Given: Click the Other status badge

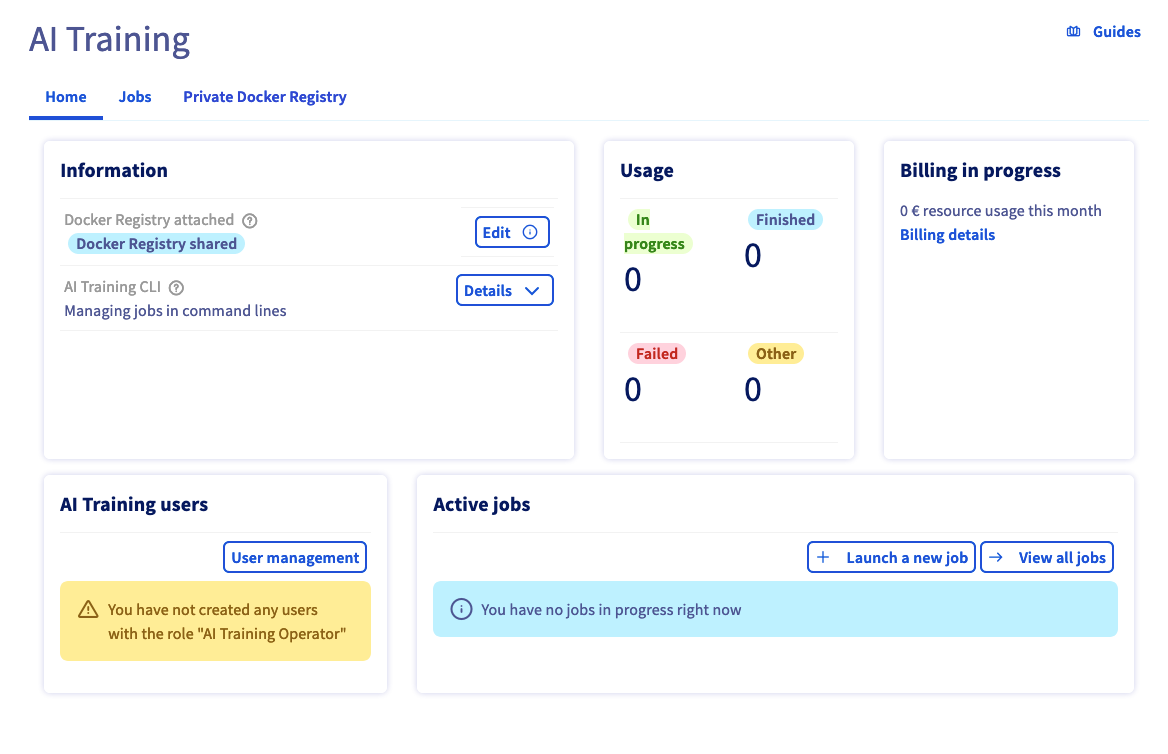Looking at the screenshot, I should pyautogui.click(x=776, y=354).
